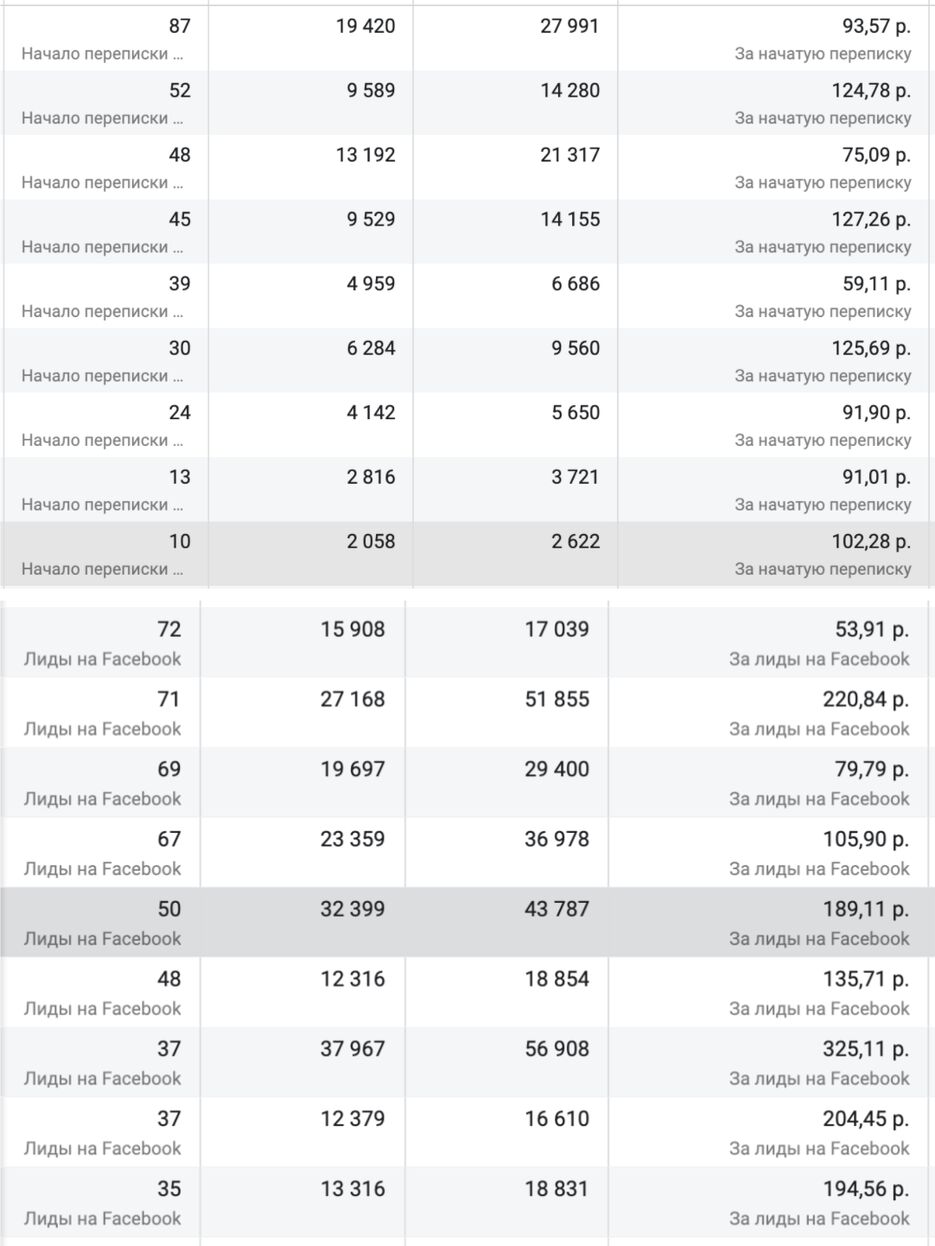The width and height of the screenshot is (935, 1246).
Task: Click impressions value 18 854
Action: 557,979
